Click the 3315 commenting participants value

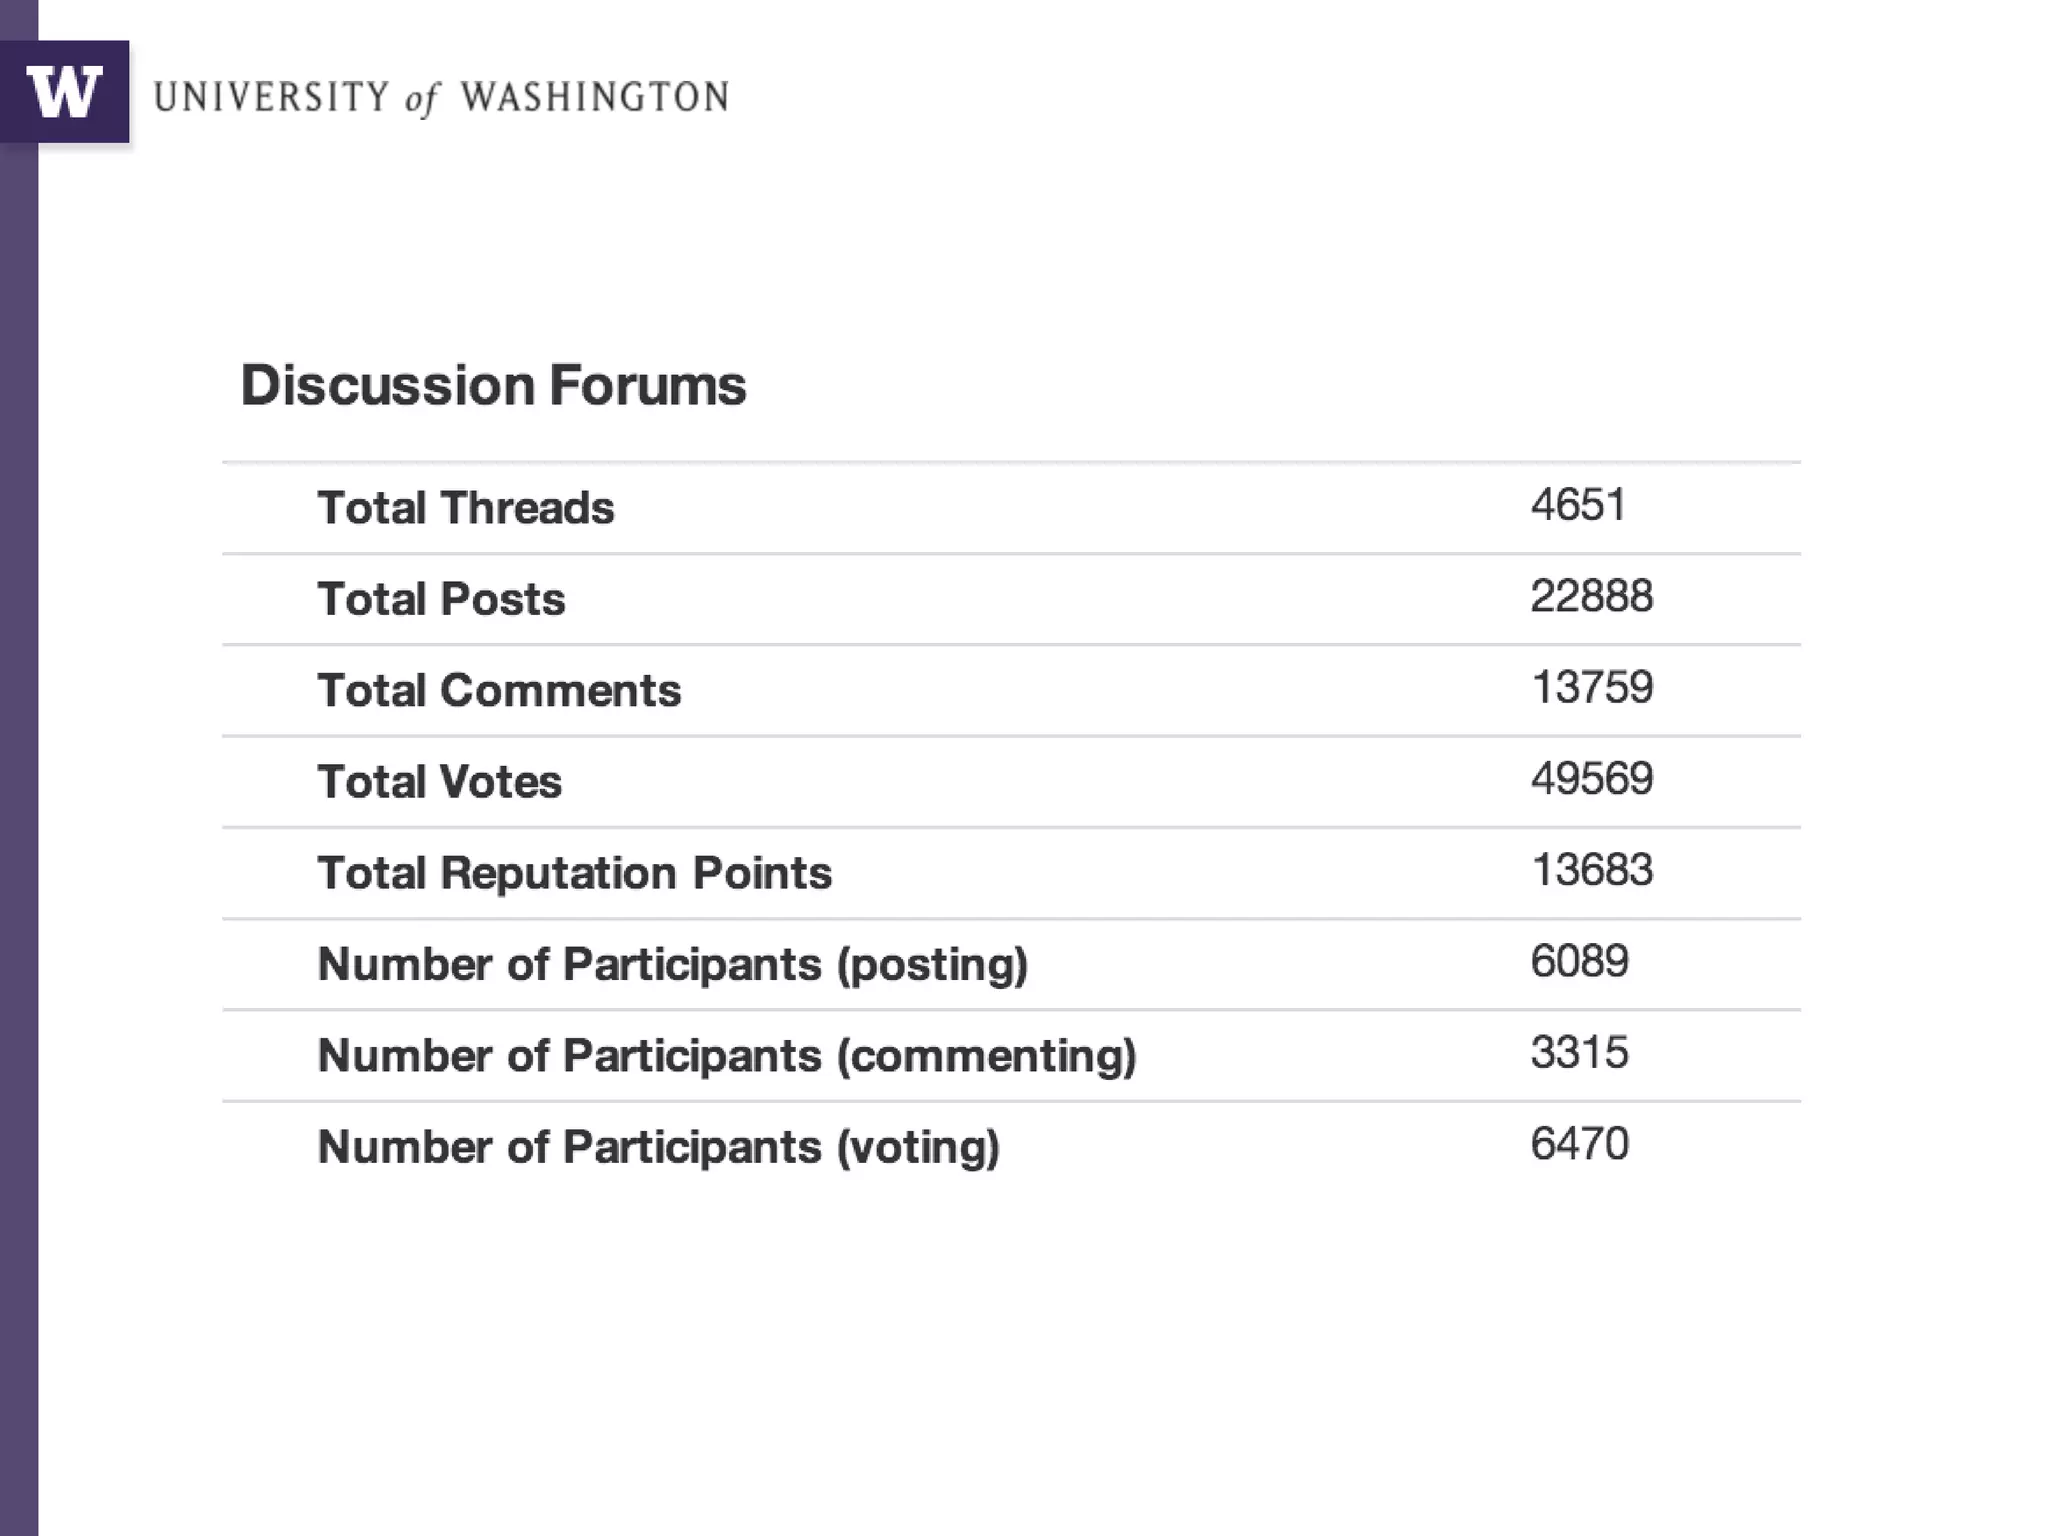tap(1579, 1052)
